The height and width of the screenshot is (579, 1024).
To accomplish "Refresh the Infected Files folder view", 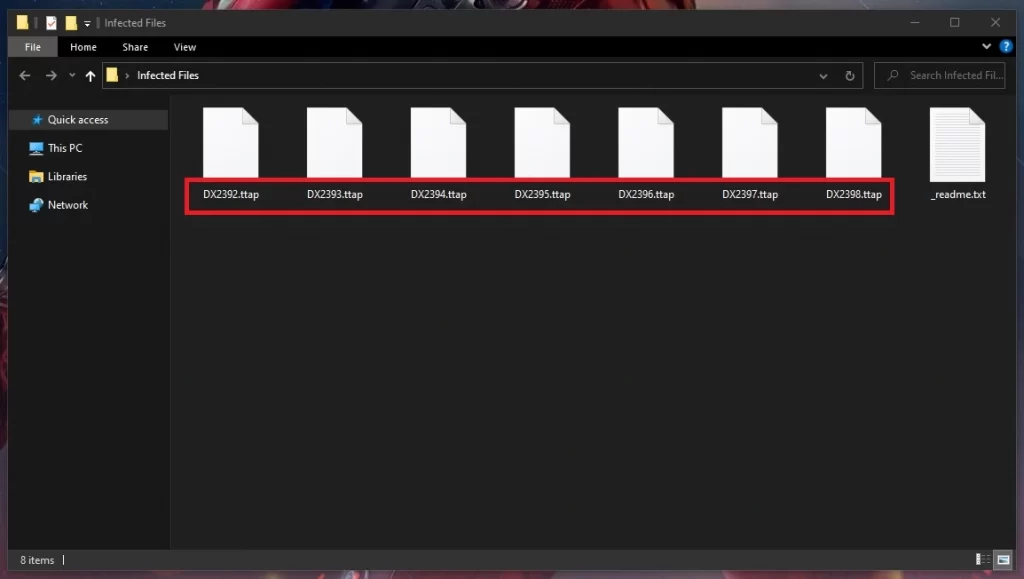I will (x=850, y=76).
